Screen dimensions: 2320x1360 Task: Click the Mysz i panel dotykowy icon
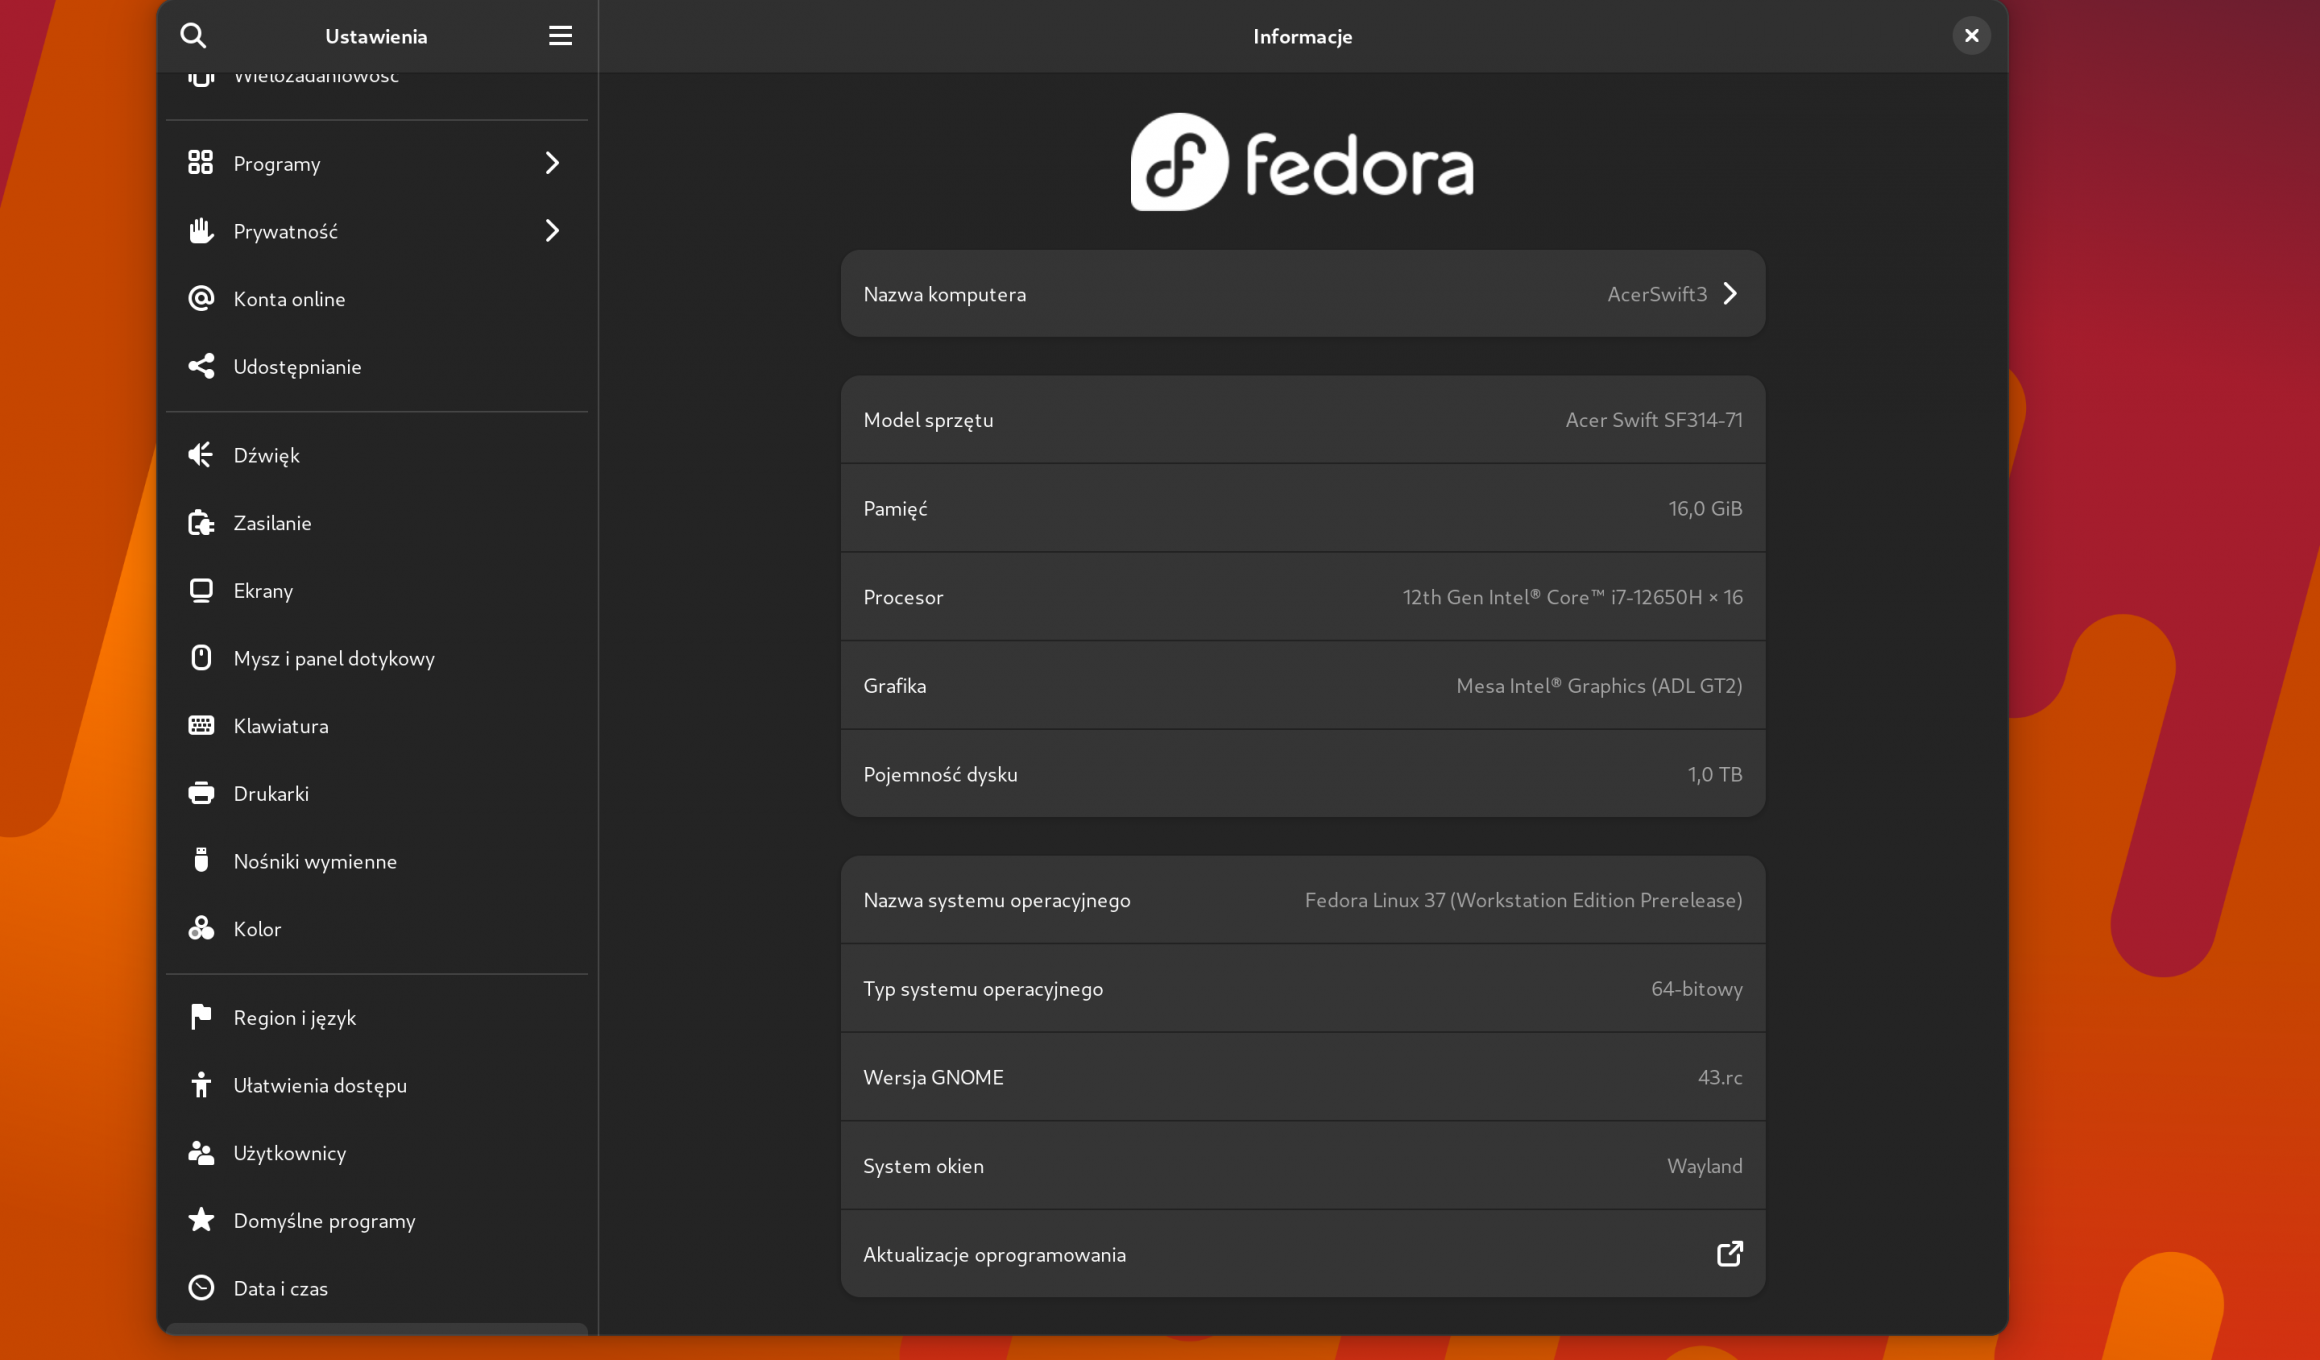(x=200, y=657)
